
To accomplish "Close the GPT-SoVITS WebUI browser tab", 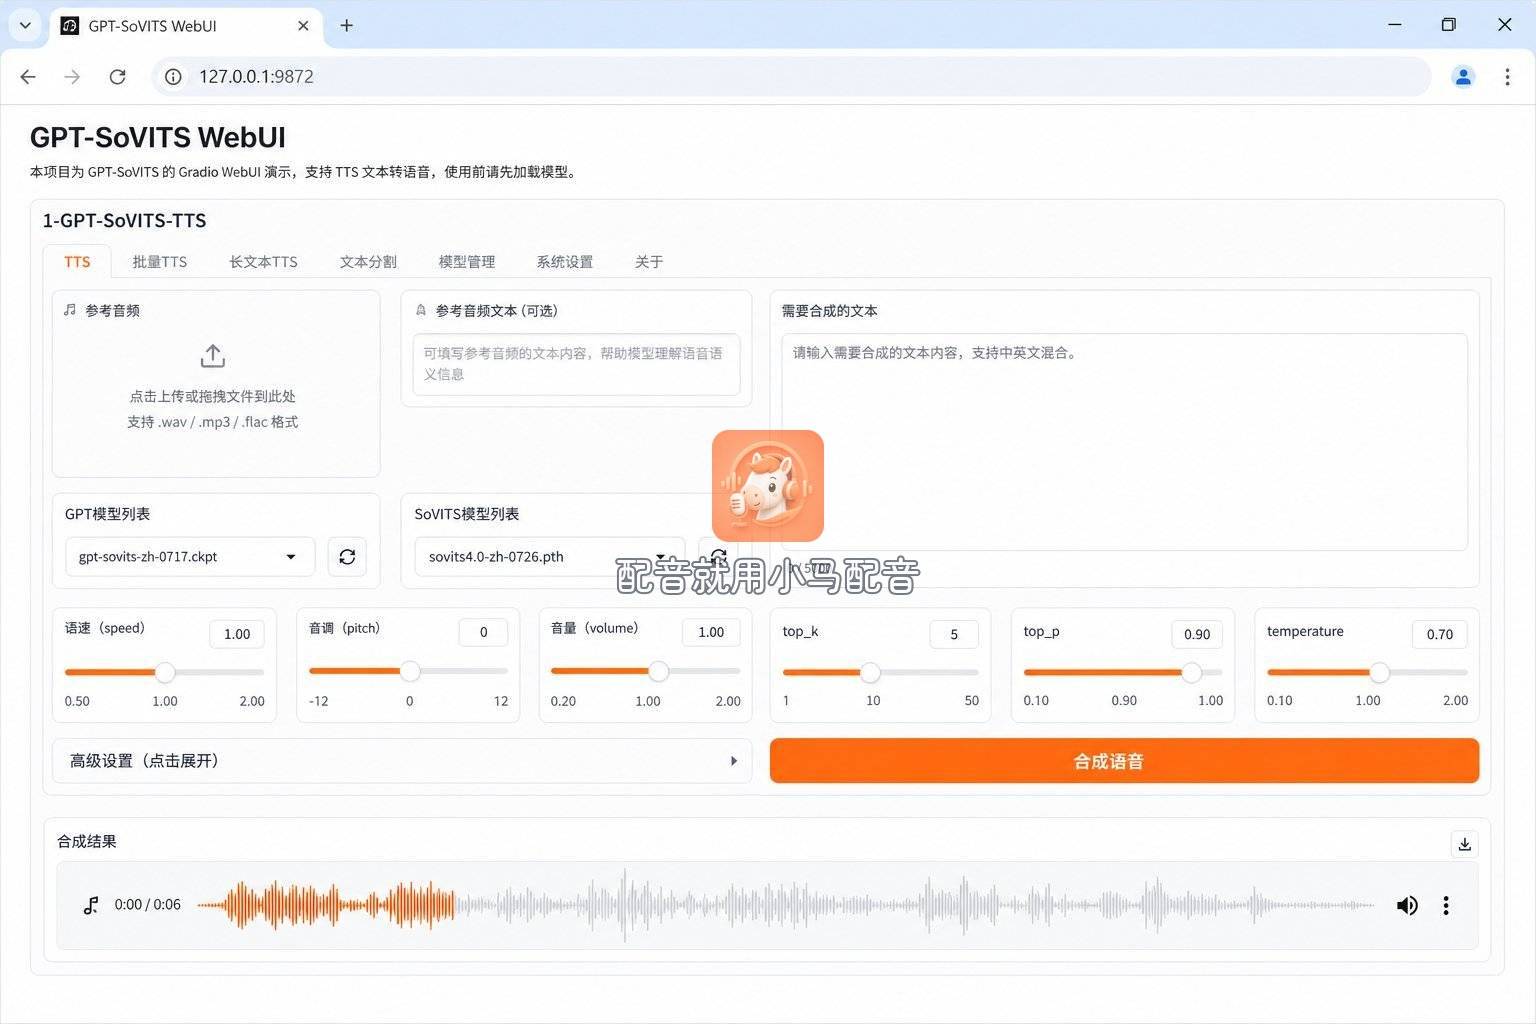I will tap(303, 26).
